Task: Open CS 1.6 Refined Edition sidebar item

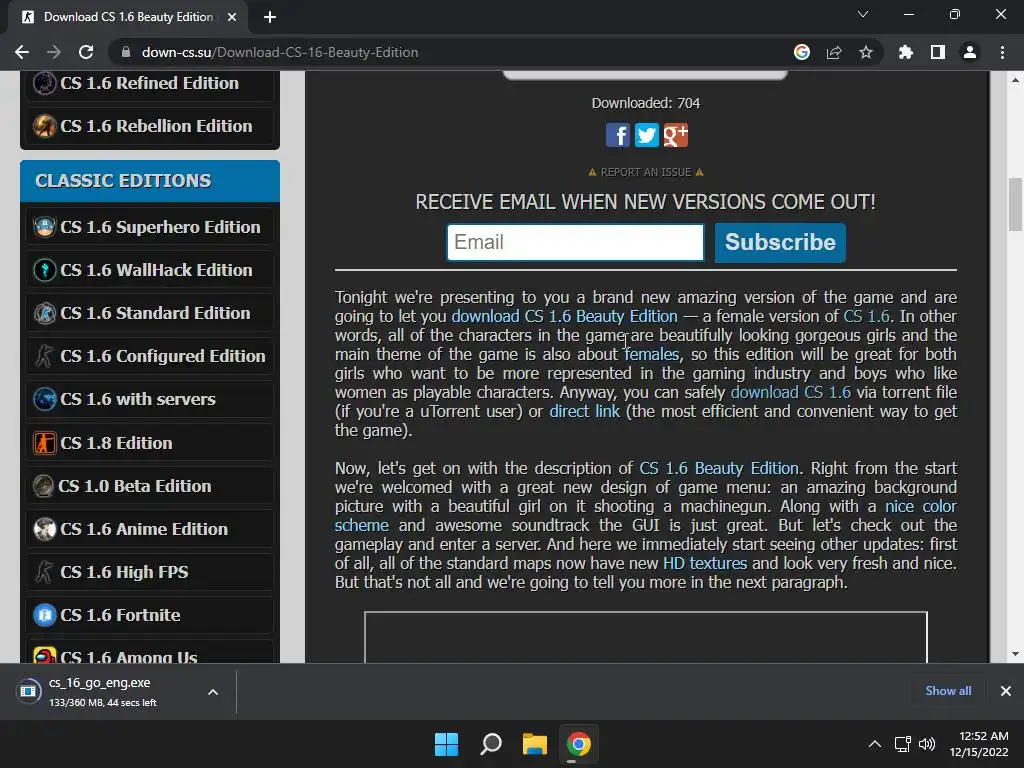Action: 150,83
